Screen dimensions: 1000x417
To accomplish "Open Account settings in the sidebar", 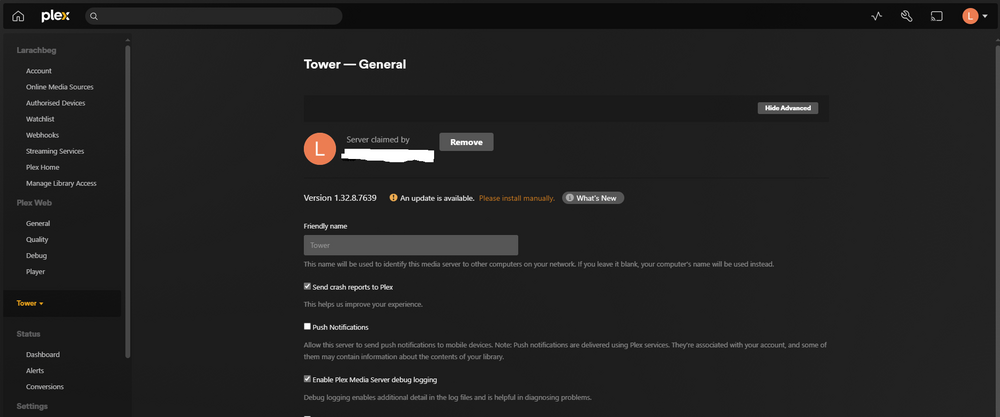I will (x=39, y=71).
